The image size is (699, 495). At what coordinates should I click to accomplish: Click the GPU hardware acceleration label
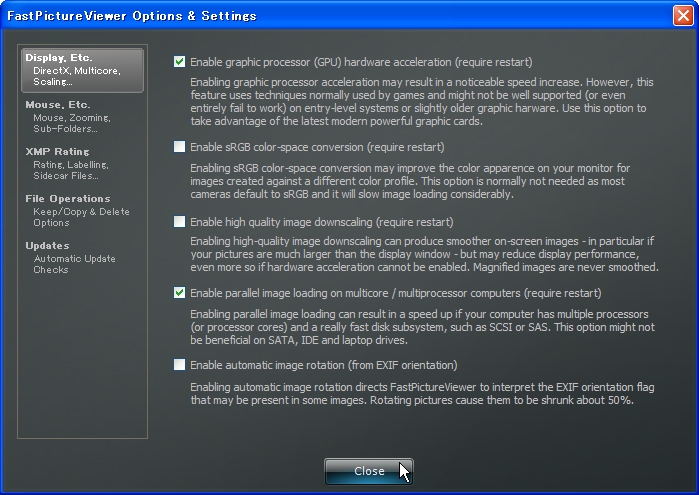pos(361,62)
